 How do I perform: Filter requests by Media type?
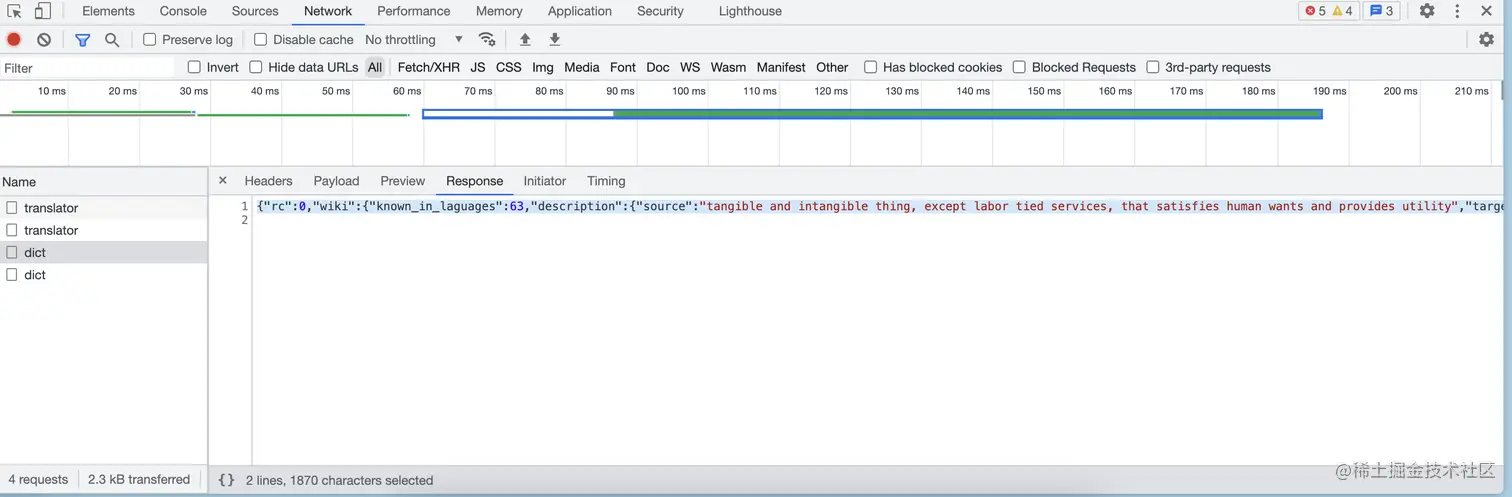tap(582, 67)
